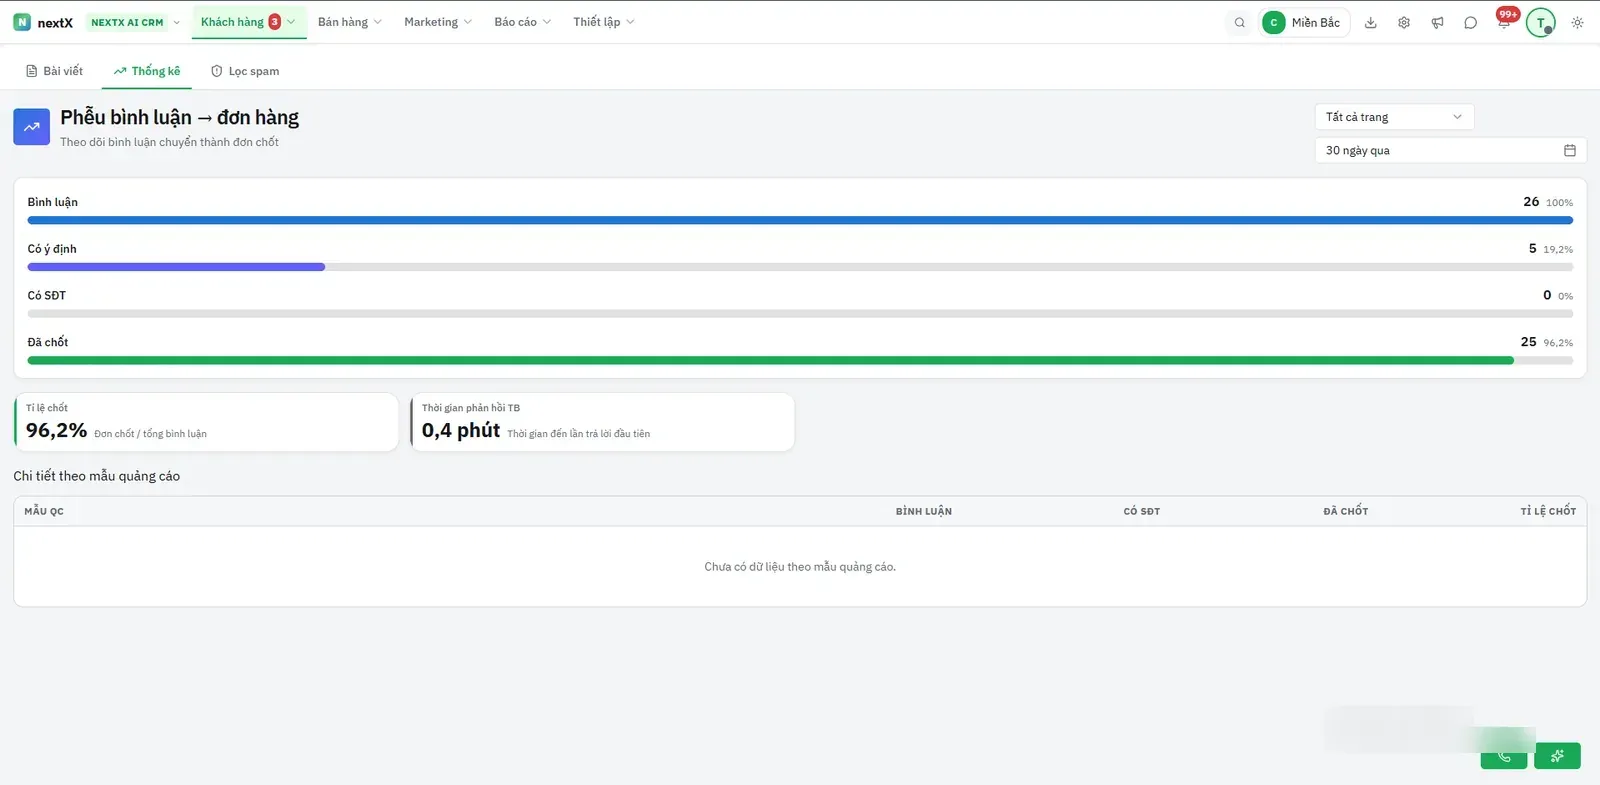This screenshot has width=1600, height=785.
Task: Open the green AI sparkle button
Action: pyautogui.click(x=1557, y=756)
